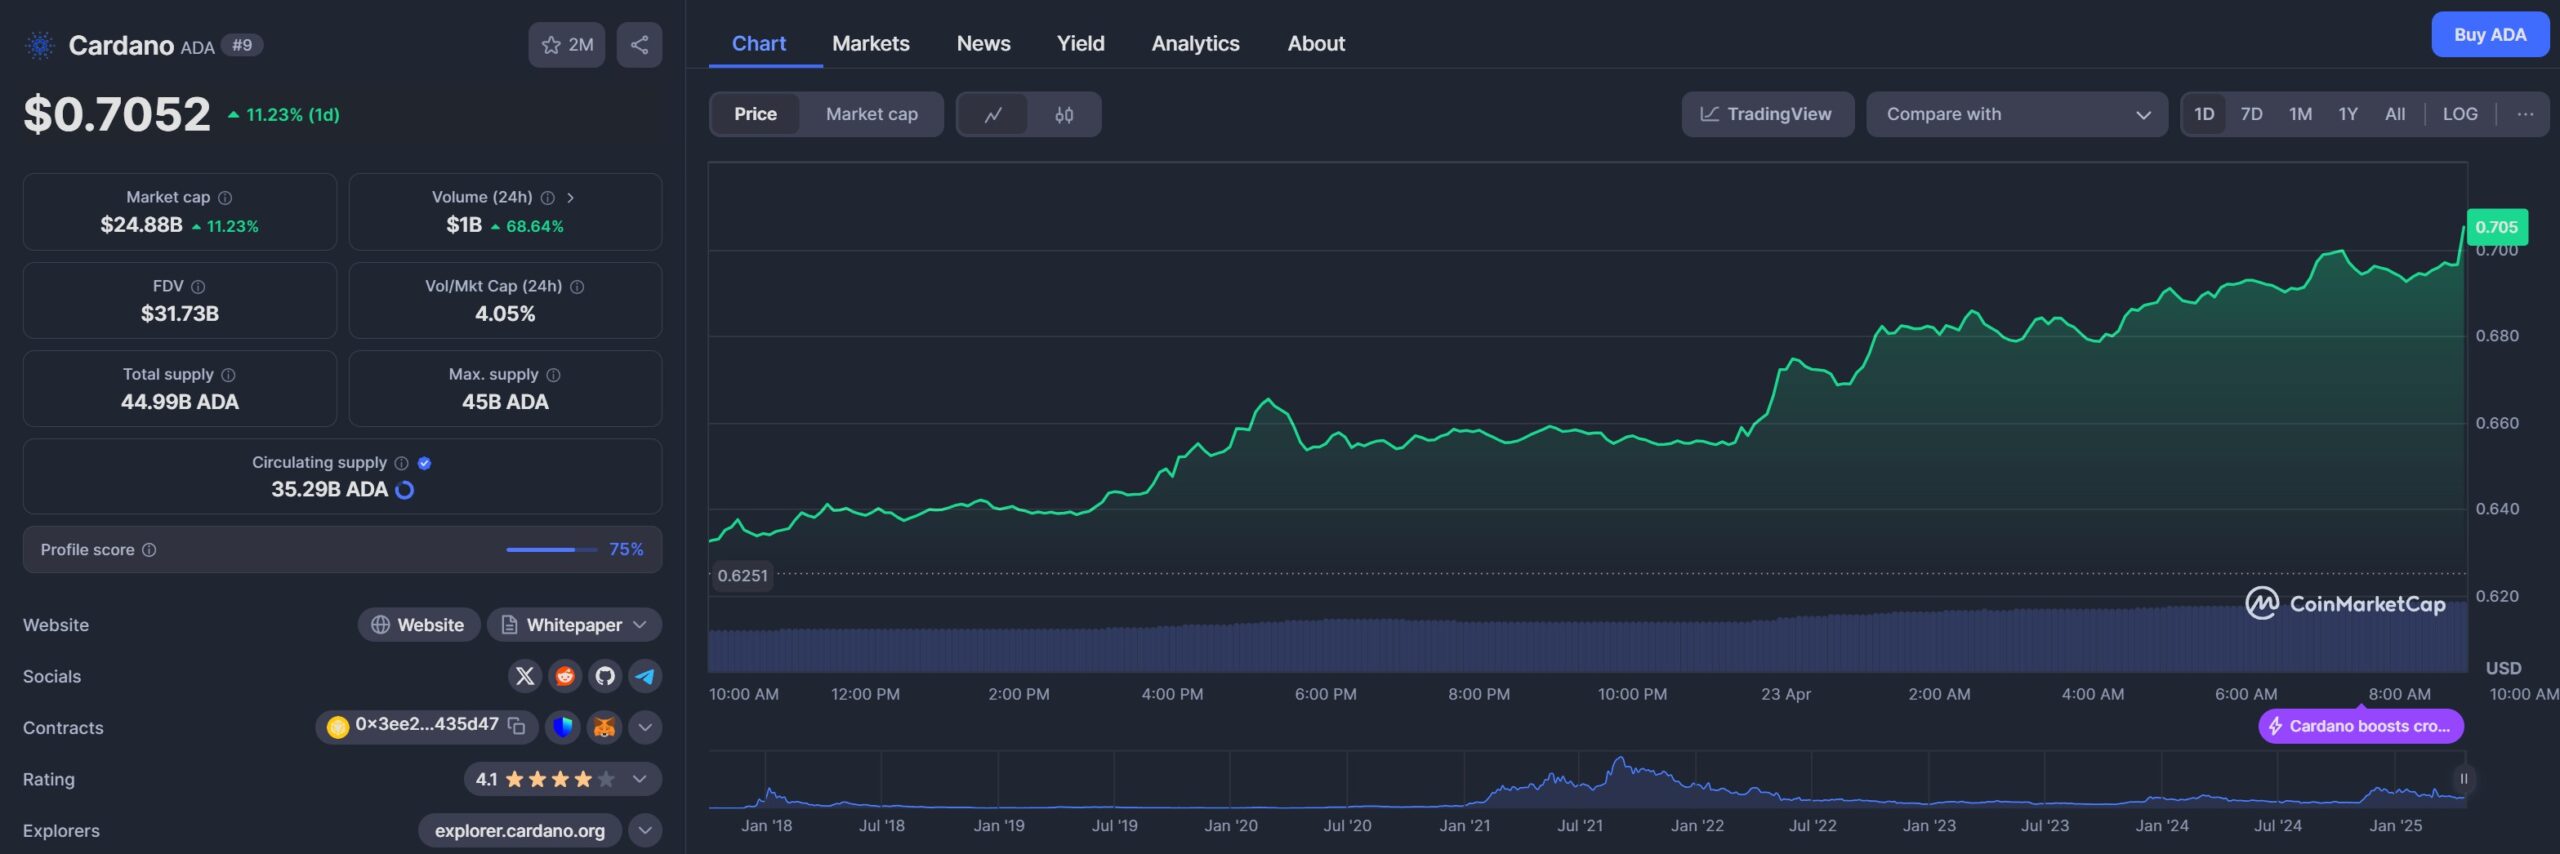Set chart range to 1D
Image resolution: width=2560 pixels, height=854 pixels.
point(2204,114)
